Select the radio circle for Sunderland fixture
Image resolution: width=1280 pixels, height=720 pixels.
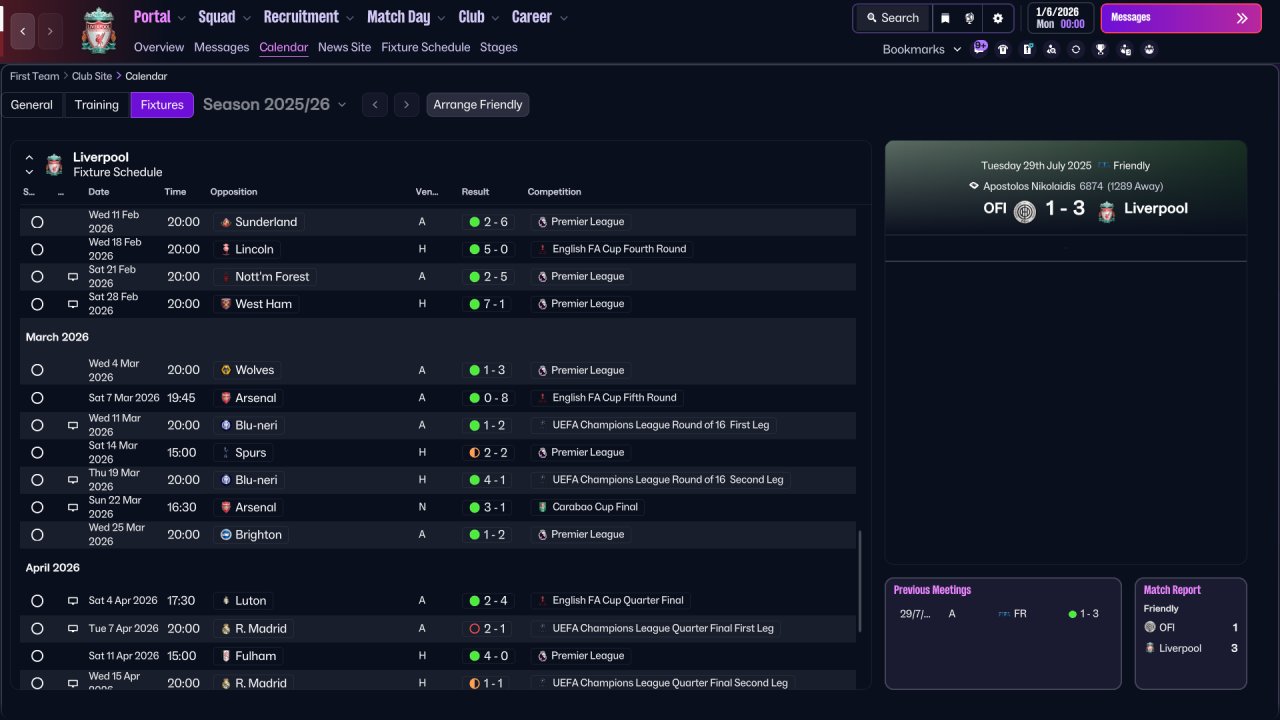tap(37, 222)
